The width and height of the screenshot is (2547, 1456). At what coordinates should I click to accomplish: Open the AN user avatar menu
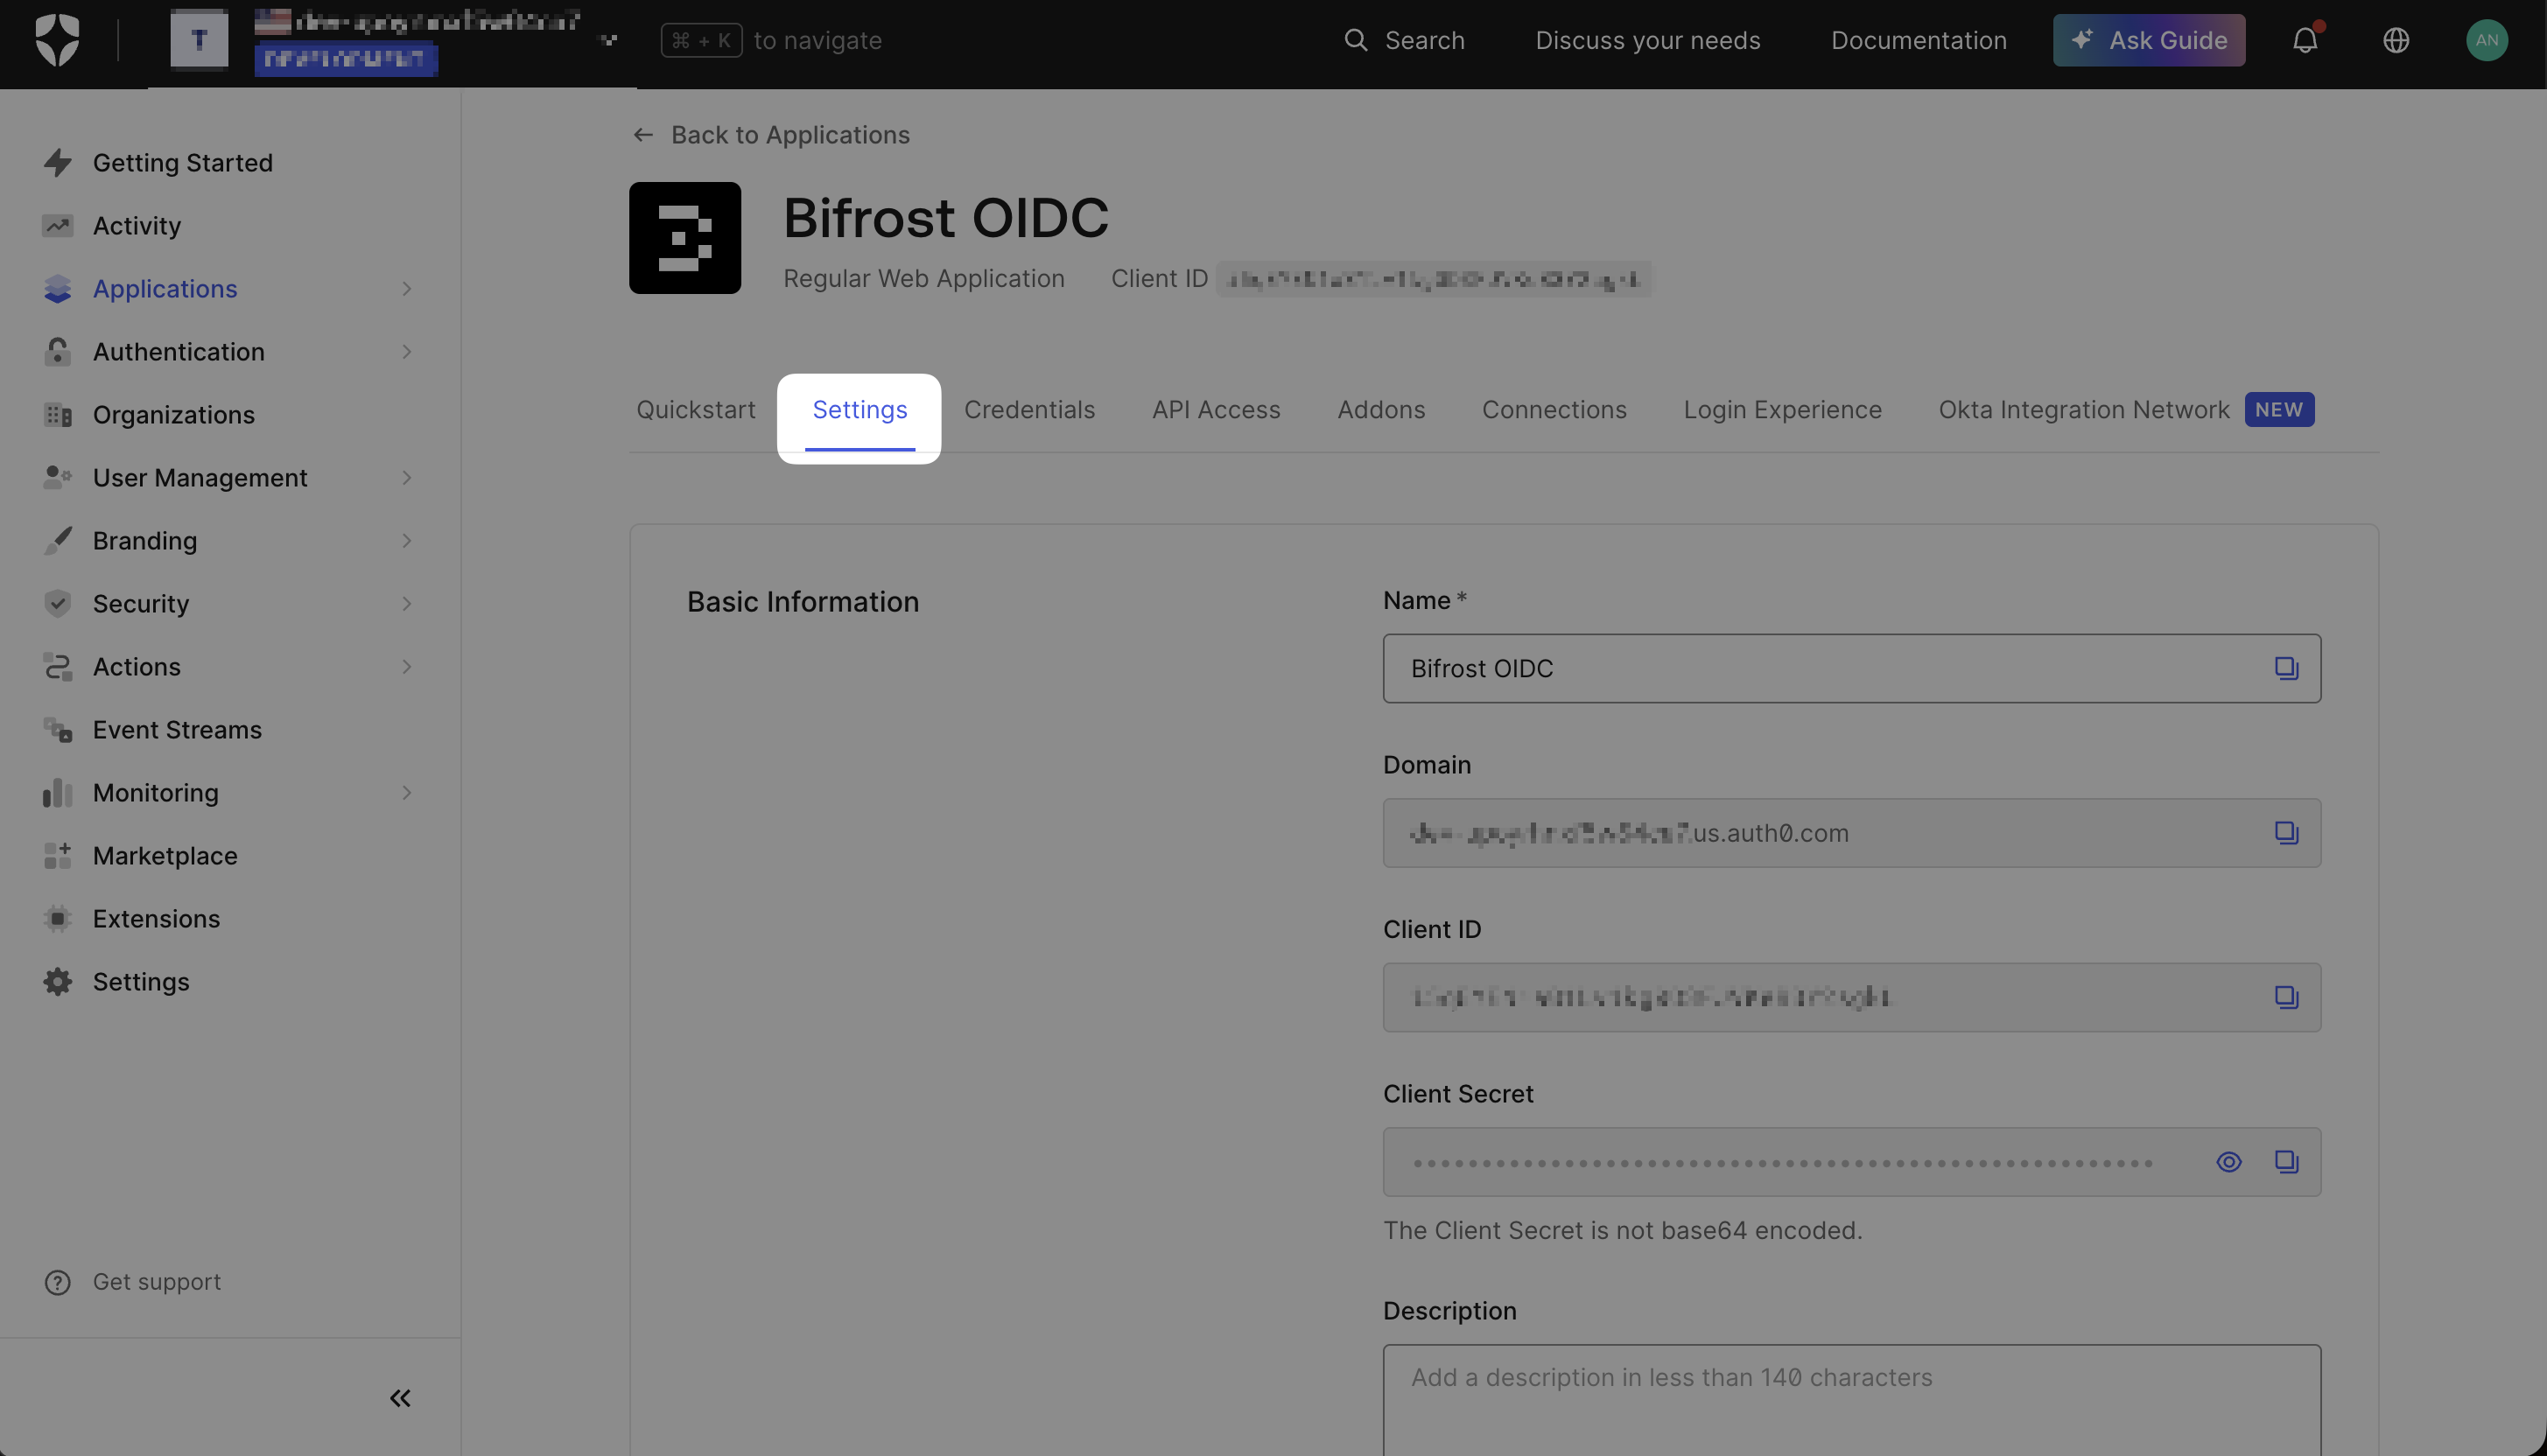(x=2486, y=40)
